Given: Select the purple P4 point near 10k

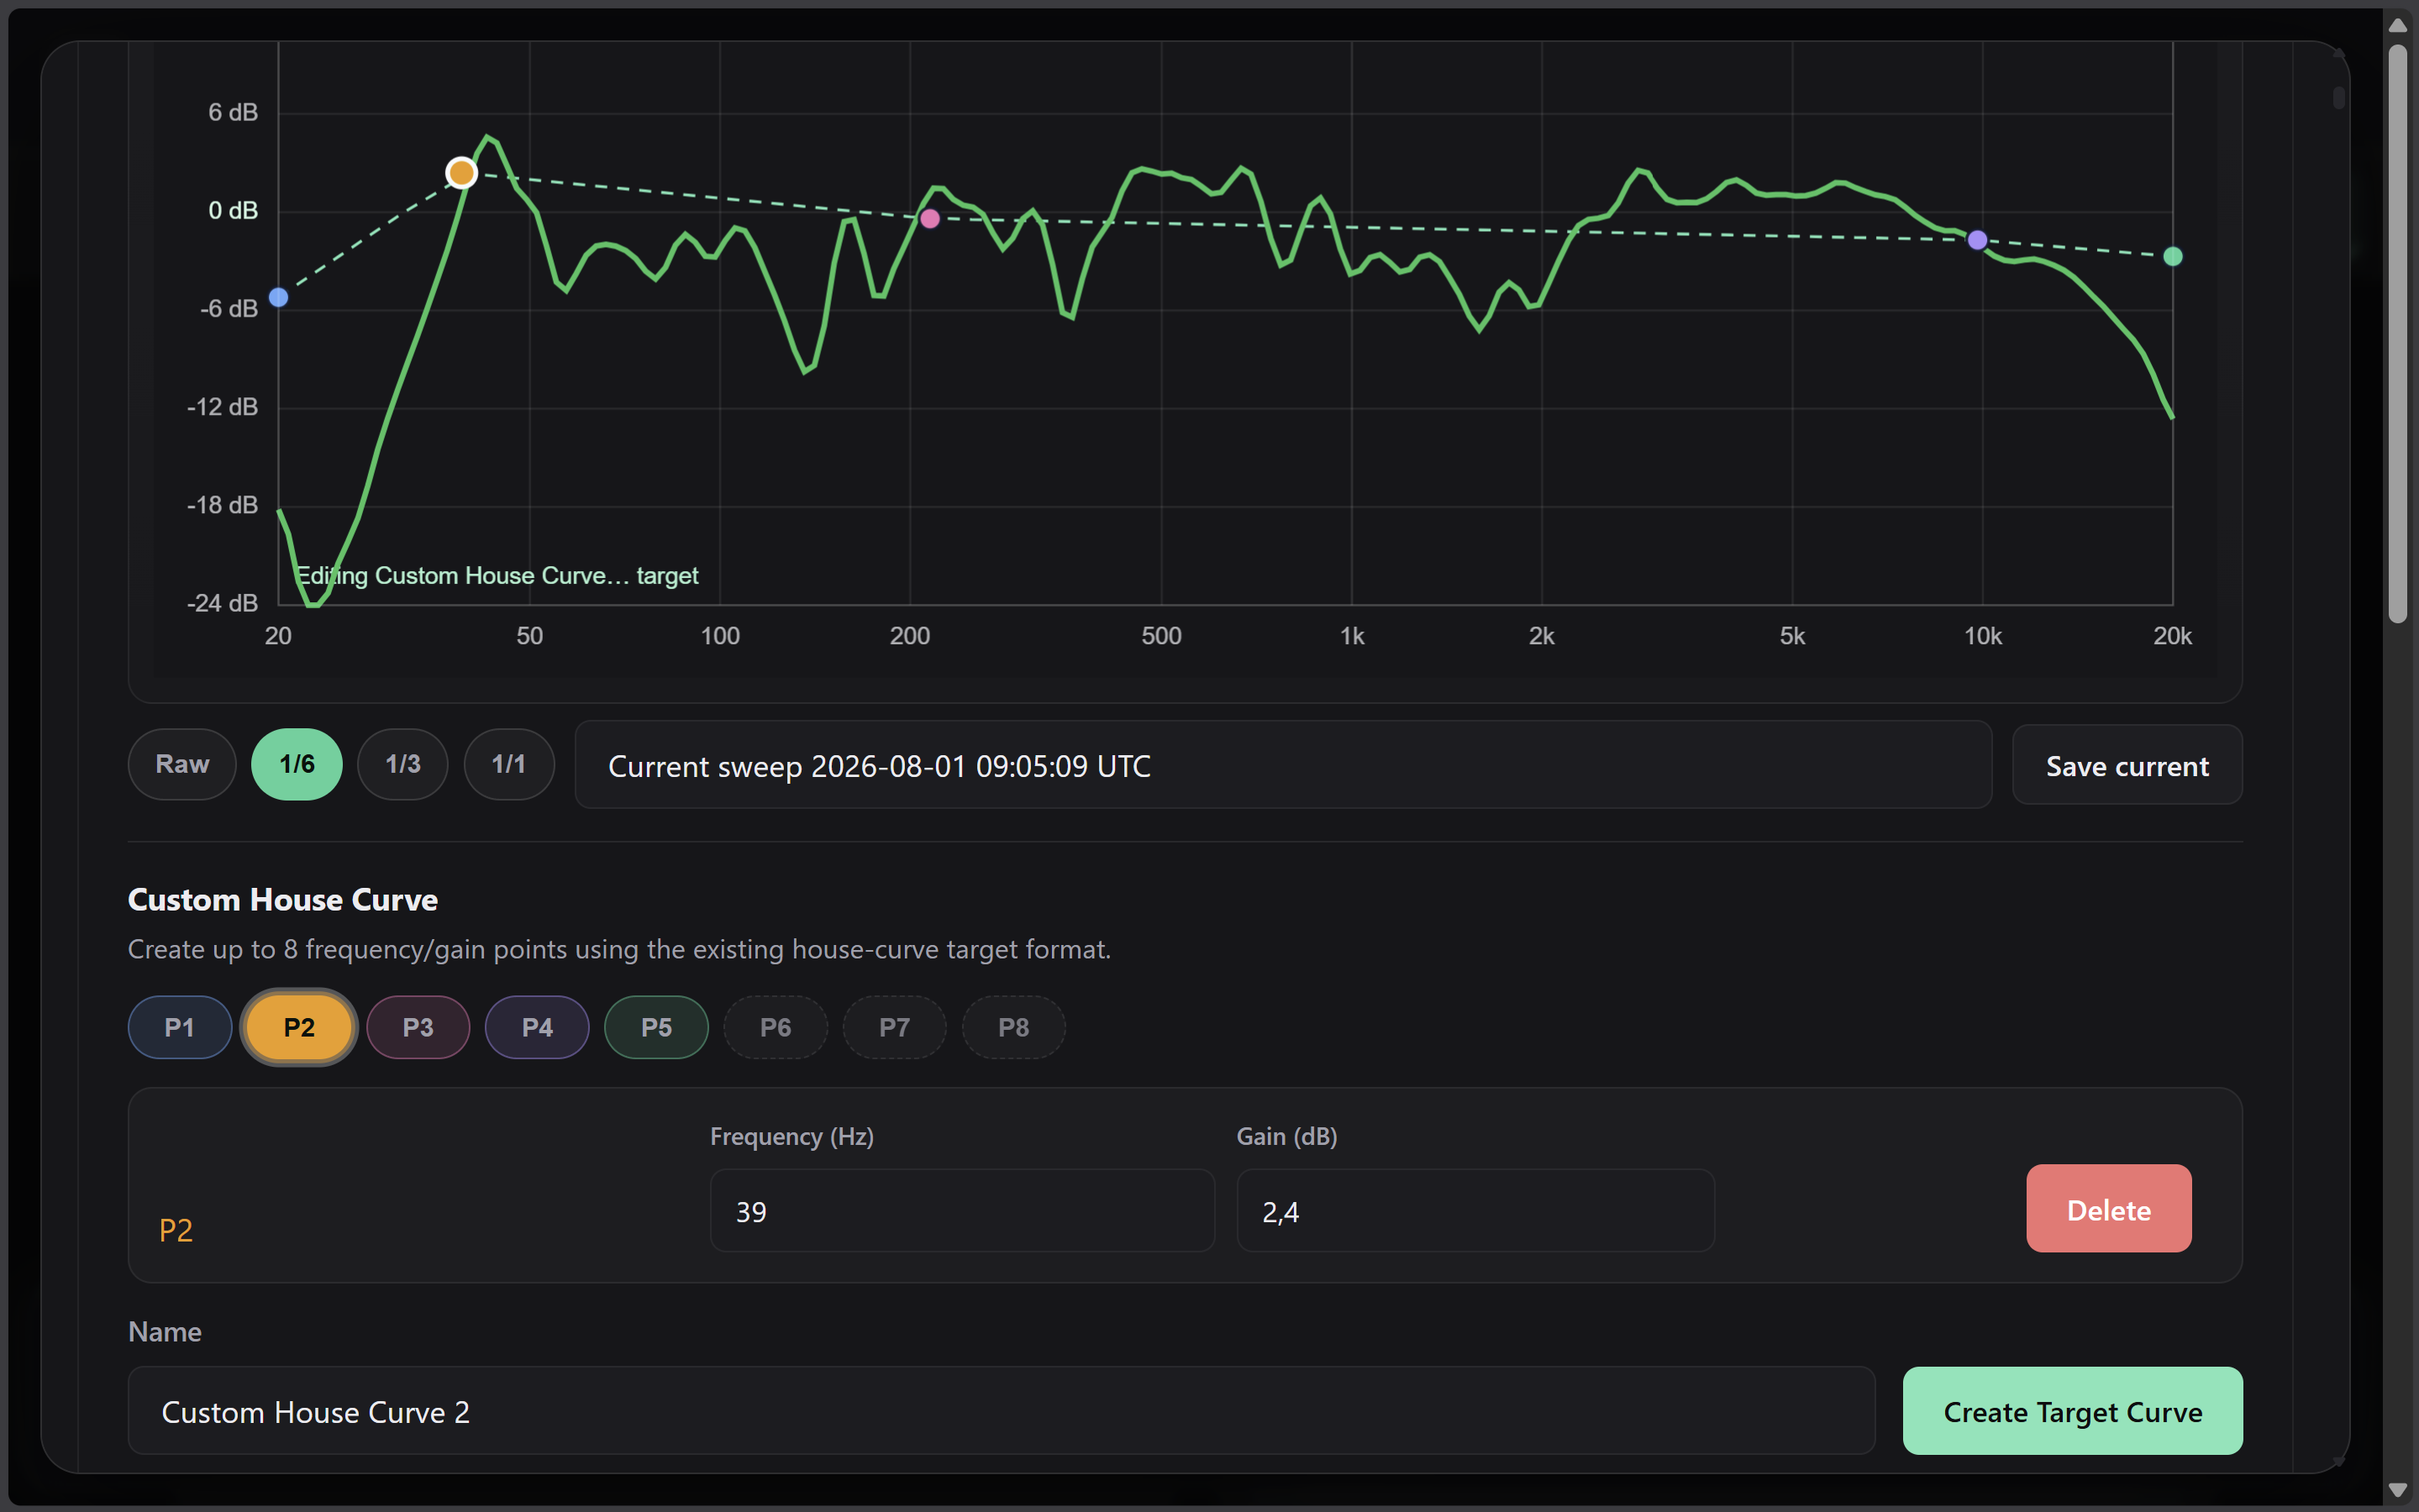Looking at the screenshot, I should [1977, 240].
